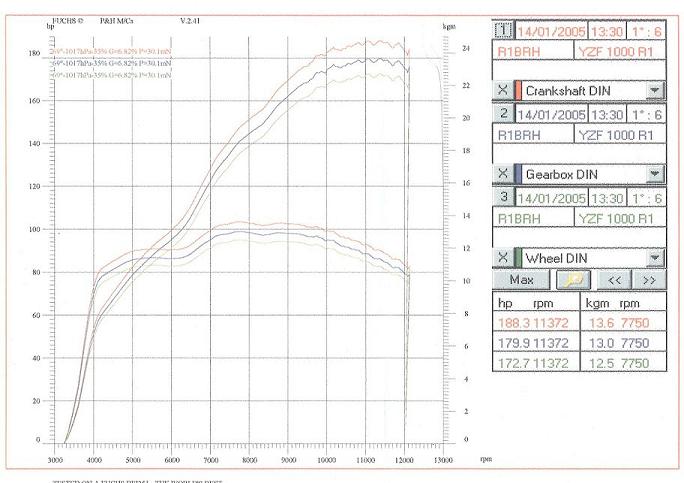Click the >> next button
Viewport: 684px width, 483px height.
(649, 280)
